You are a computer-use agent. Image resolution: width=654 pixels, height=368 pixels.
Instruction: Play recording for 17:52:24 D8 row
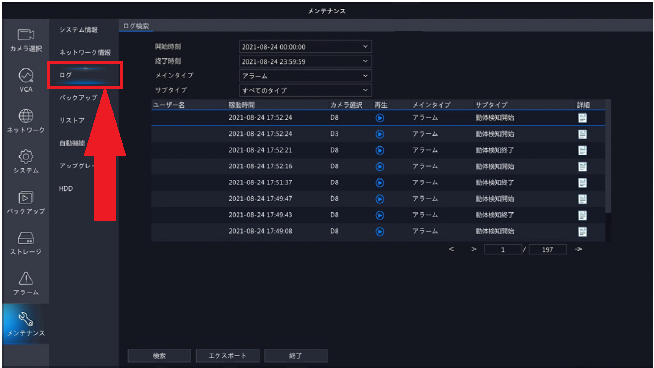tap(380, 118)
